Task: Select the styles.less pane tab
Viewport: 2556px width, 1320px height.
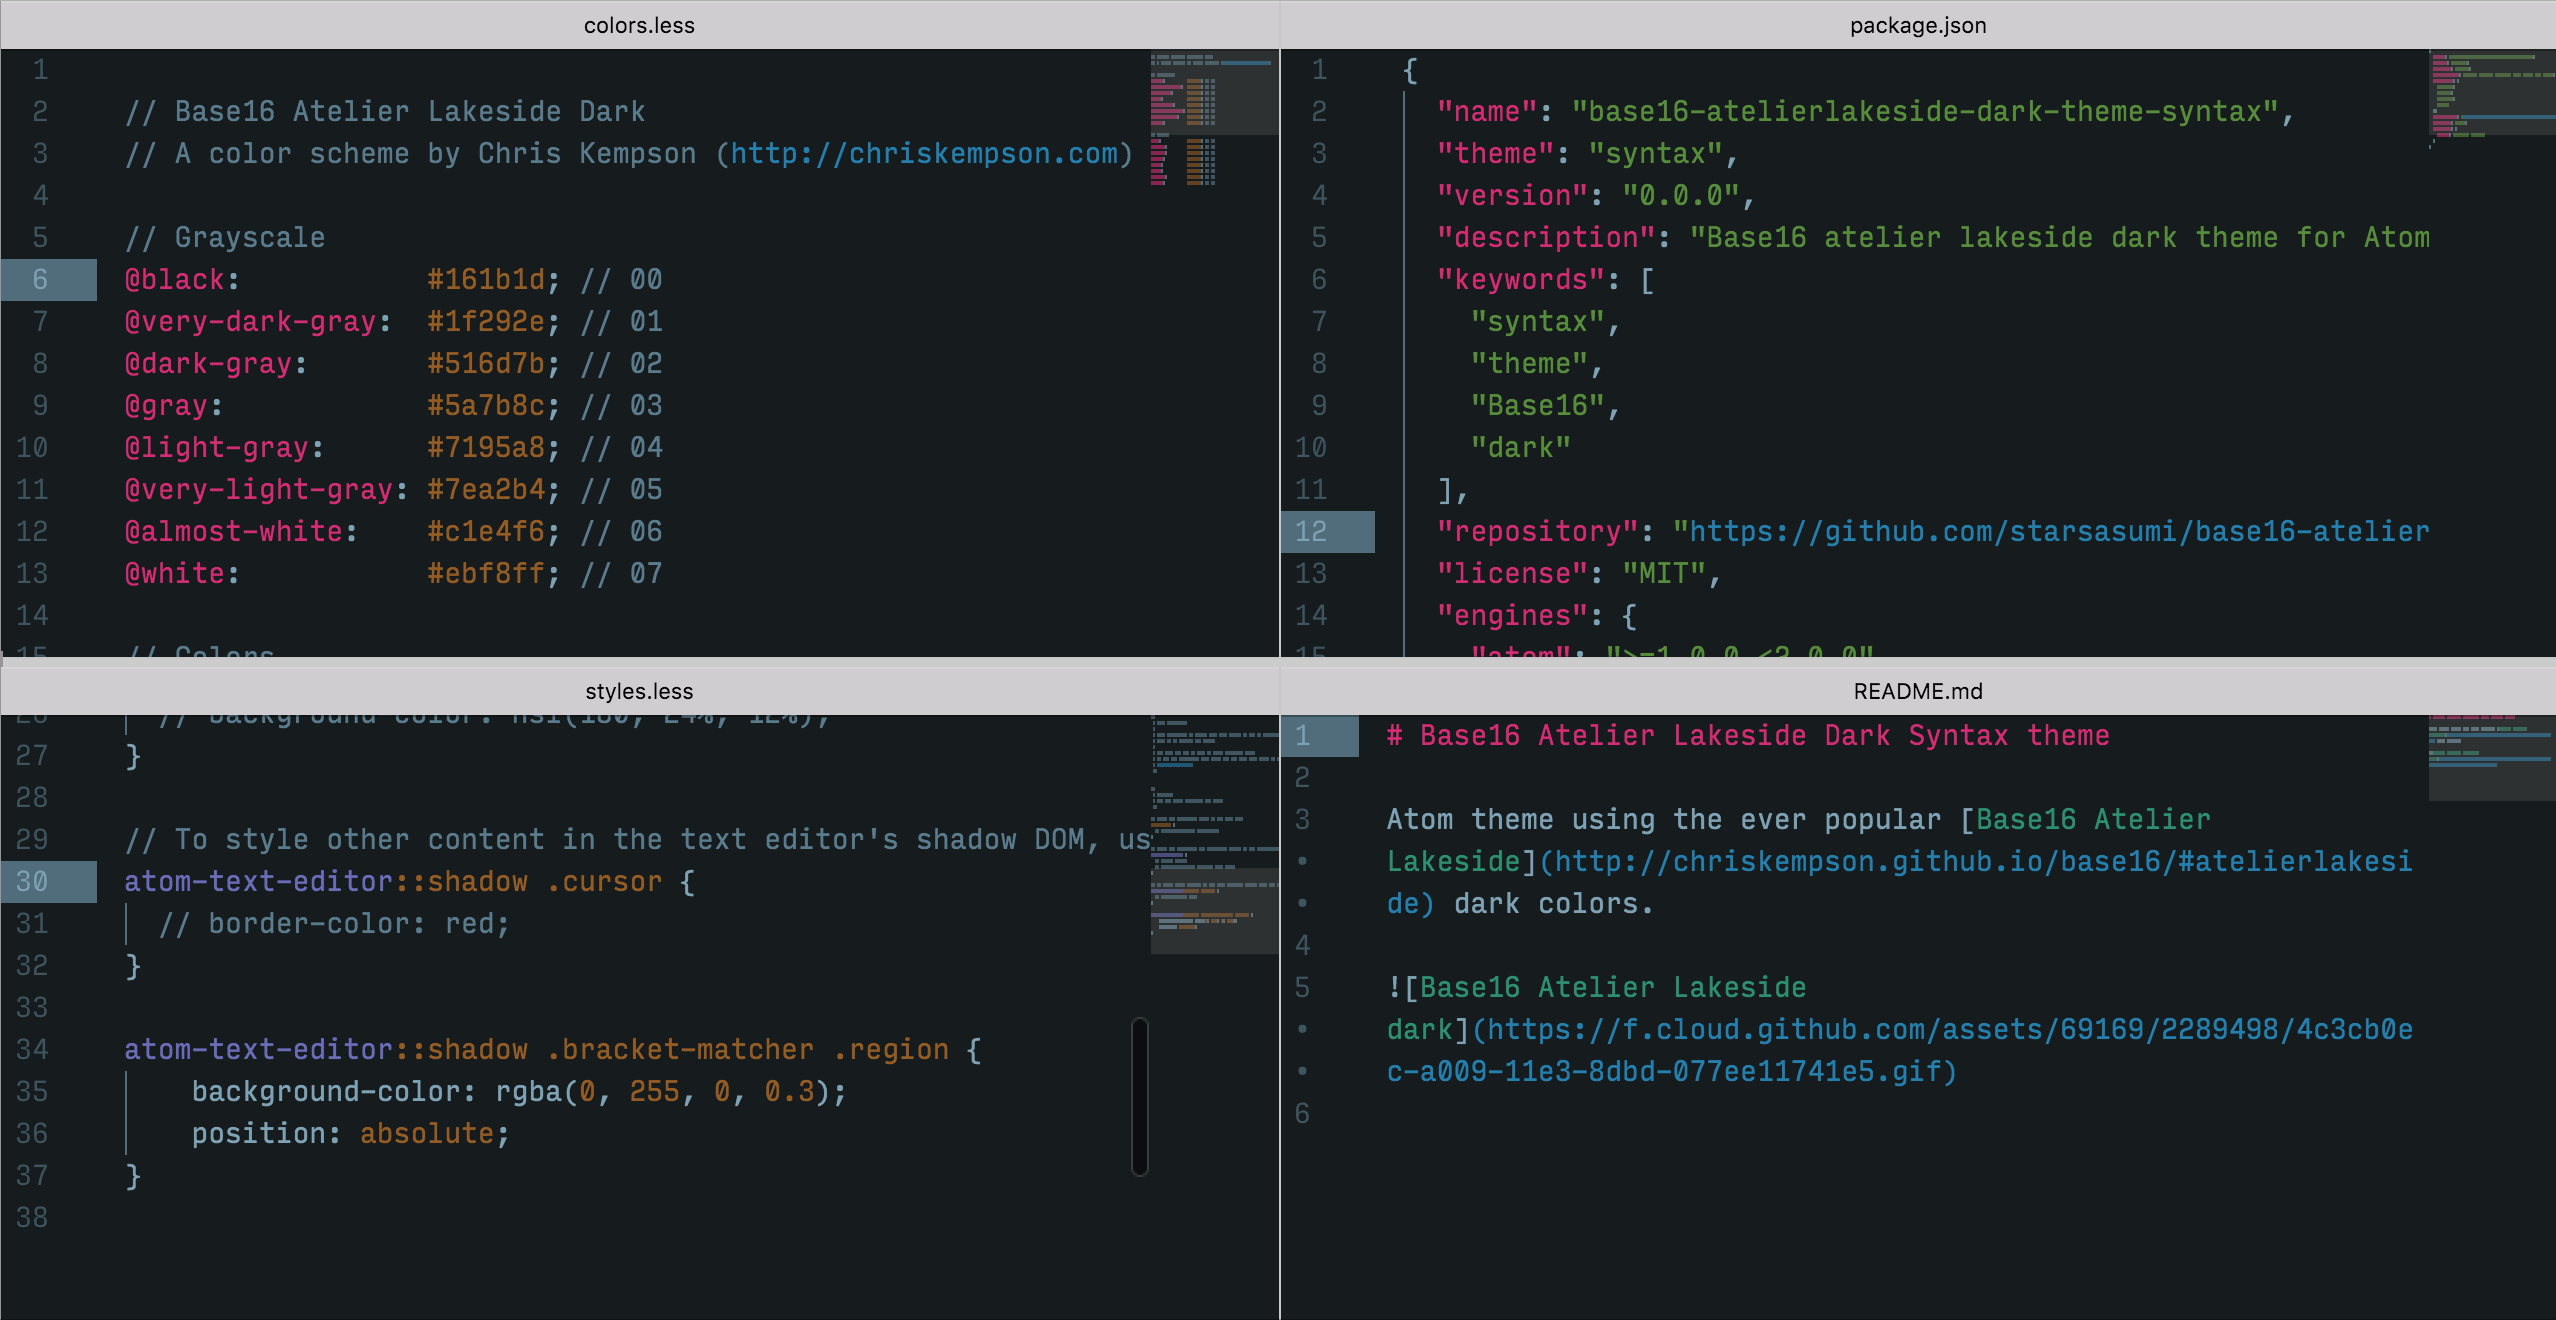Action: 639,691
